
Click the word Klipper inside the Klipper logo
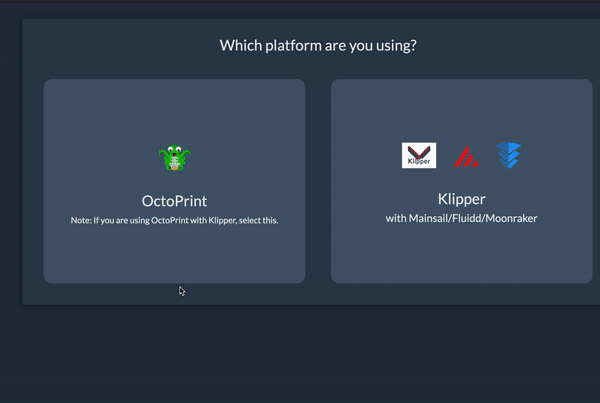coord(419,160)
